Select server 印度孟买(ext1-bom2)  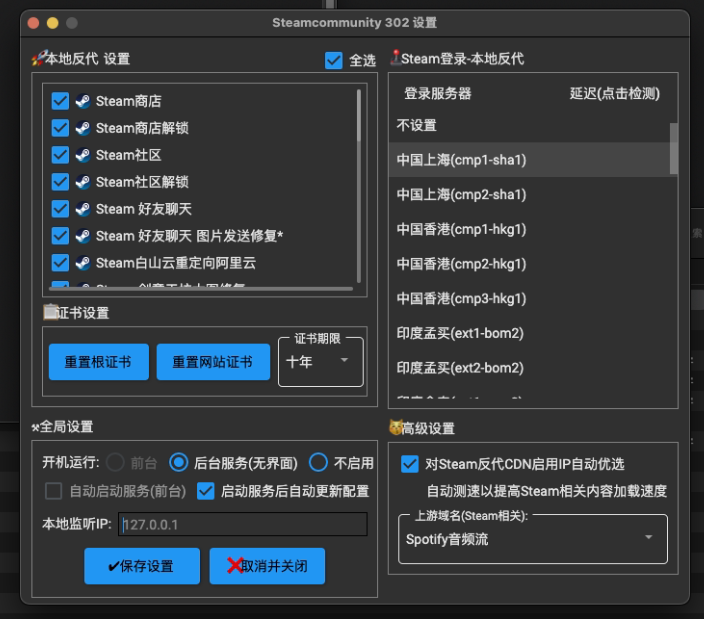(529, 333)
